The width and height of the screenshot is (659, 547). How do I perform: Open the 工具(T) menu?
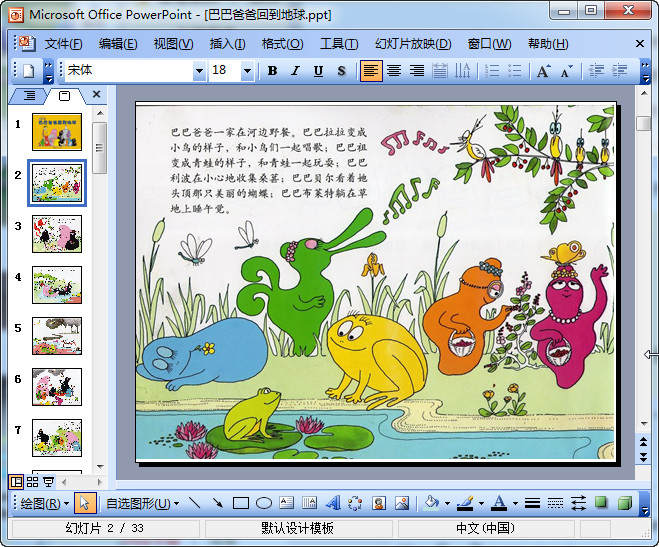339,44
